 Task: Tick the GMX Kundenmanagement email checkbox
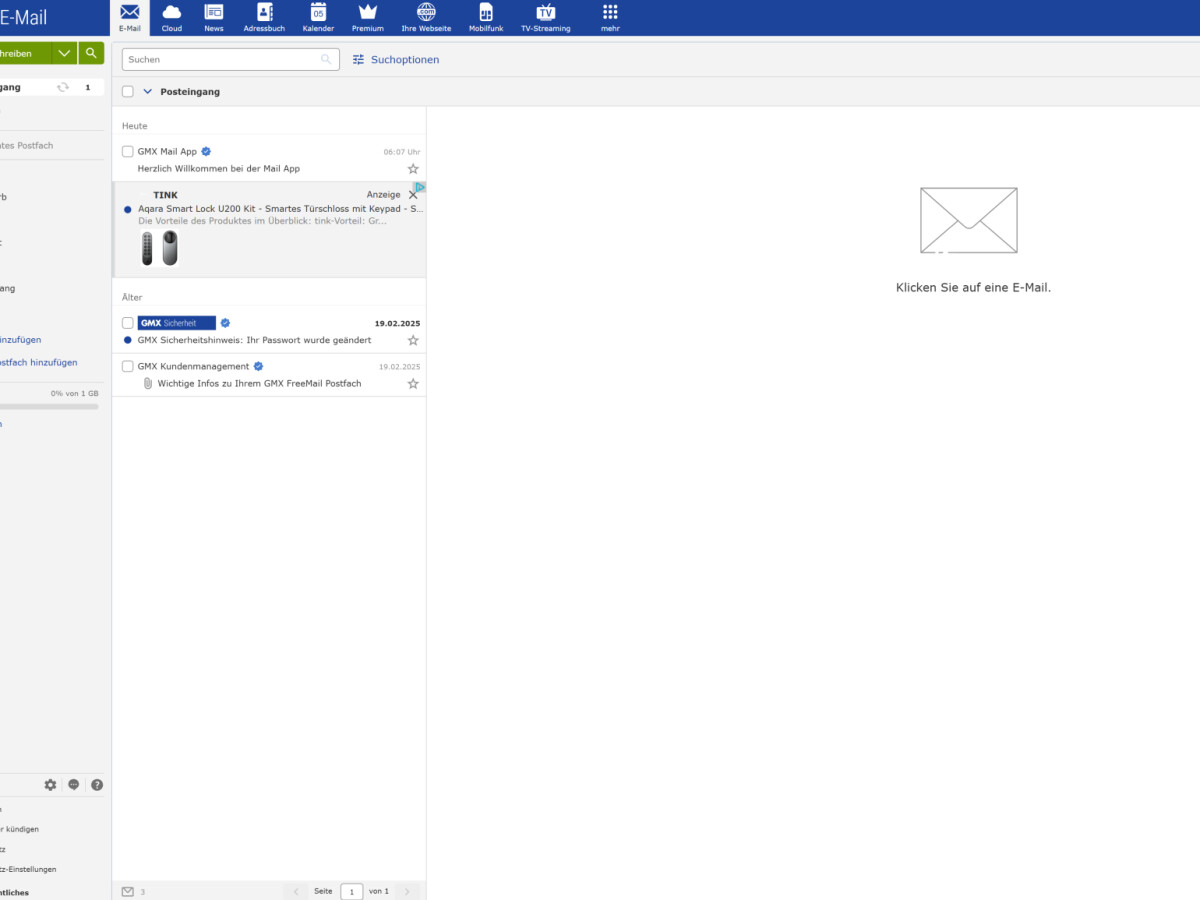tap(127, 365)
